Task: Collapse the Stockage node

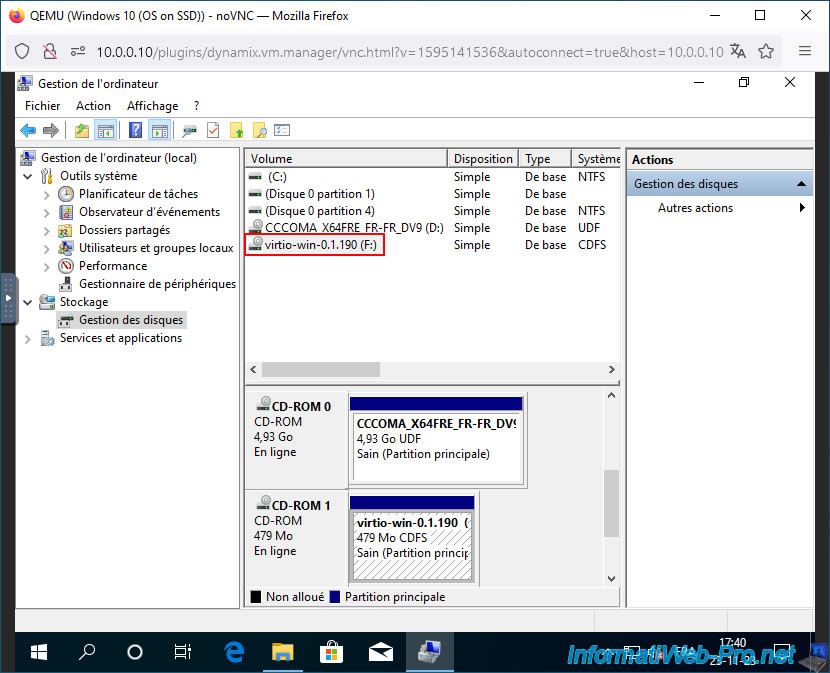Action: click(28, 302)
